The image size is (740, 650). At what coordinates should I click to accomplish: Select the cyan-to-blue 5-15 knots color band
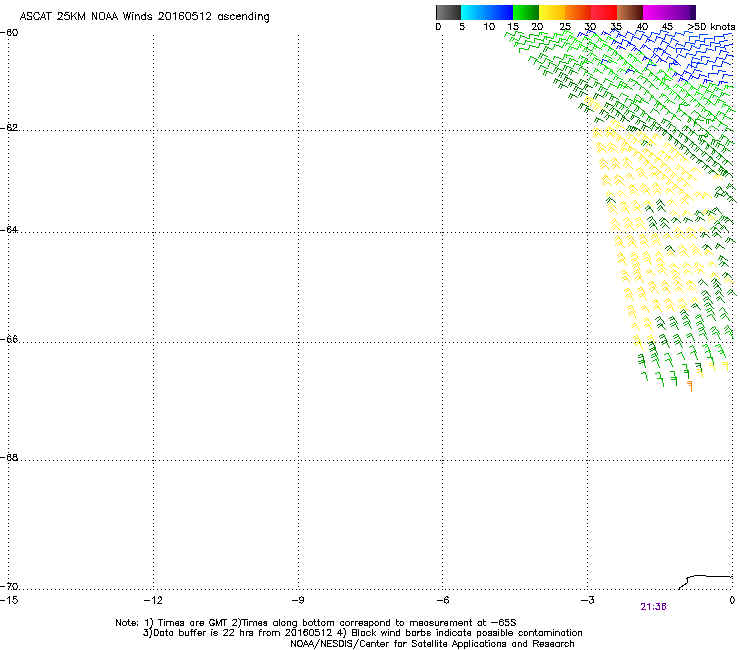tap(487, 12)
